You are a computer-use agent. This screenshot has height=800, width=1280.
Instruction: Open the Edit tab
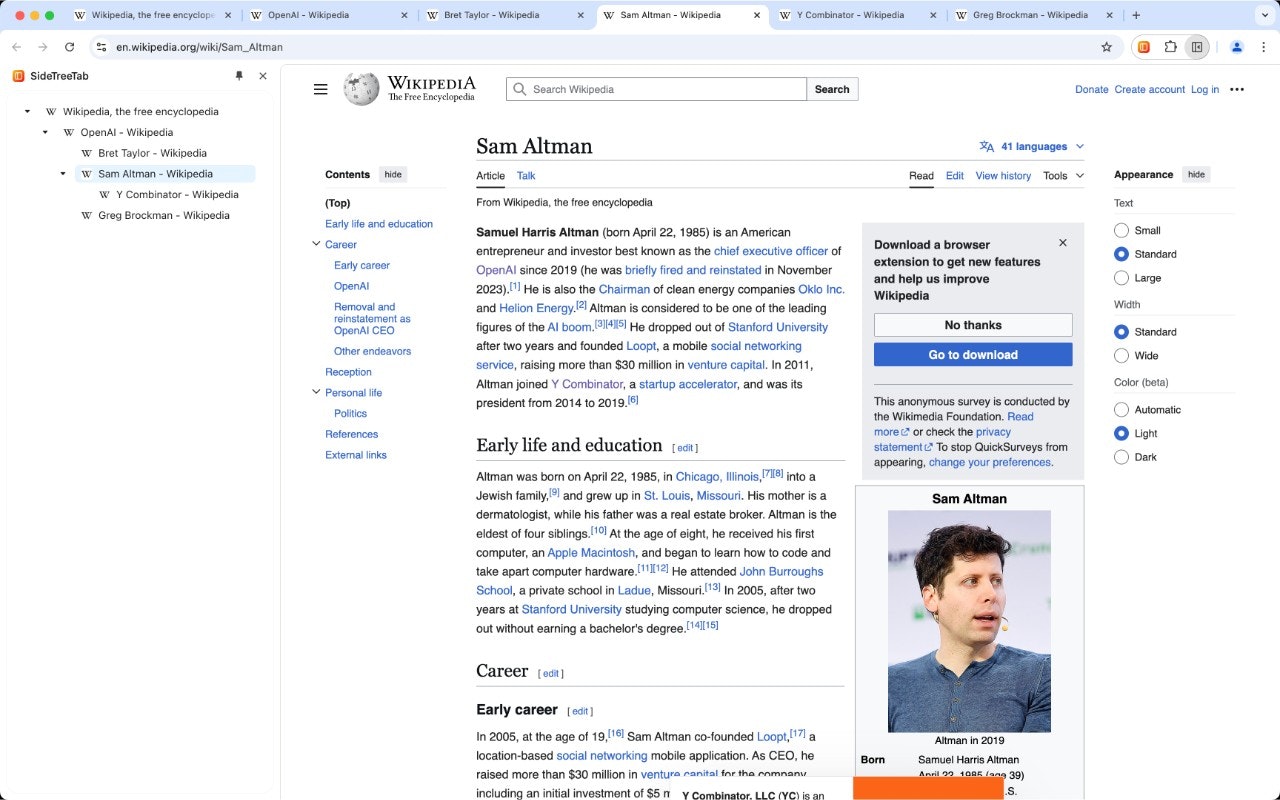point(955,176)
